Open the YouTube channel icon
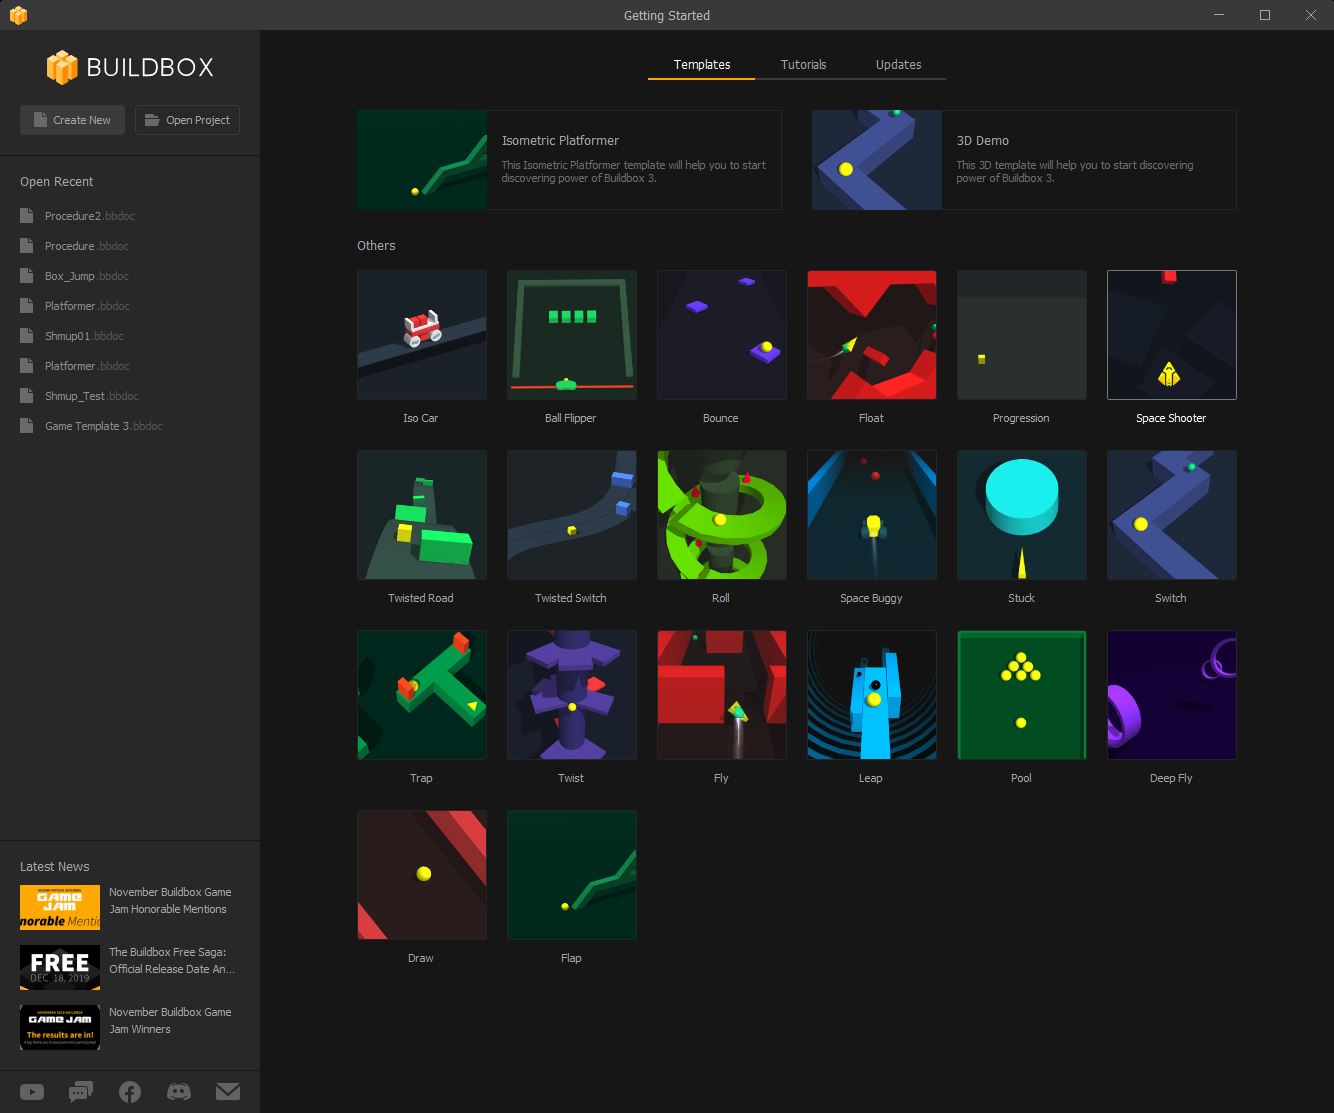1334x1113 pixels. click(31, 1091)
